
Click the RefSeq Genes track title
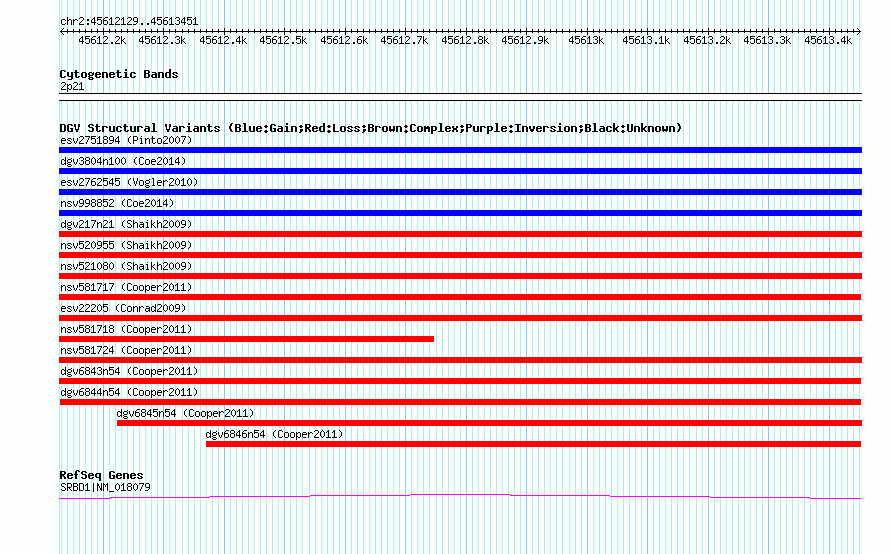101,475
